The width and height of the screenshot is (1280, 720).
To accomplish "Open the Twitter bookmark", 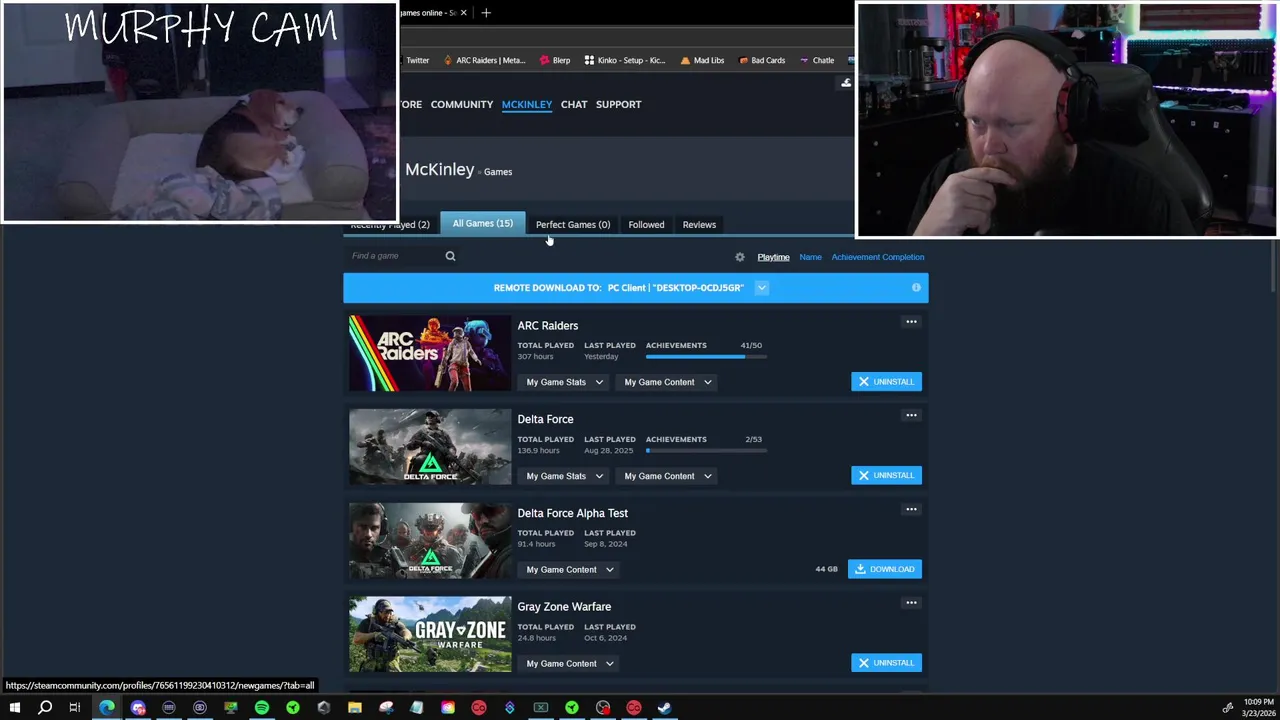I will (416, 60).
